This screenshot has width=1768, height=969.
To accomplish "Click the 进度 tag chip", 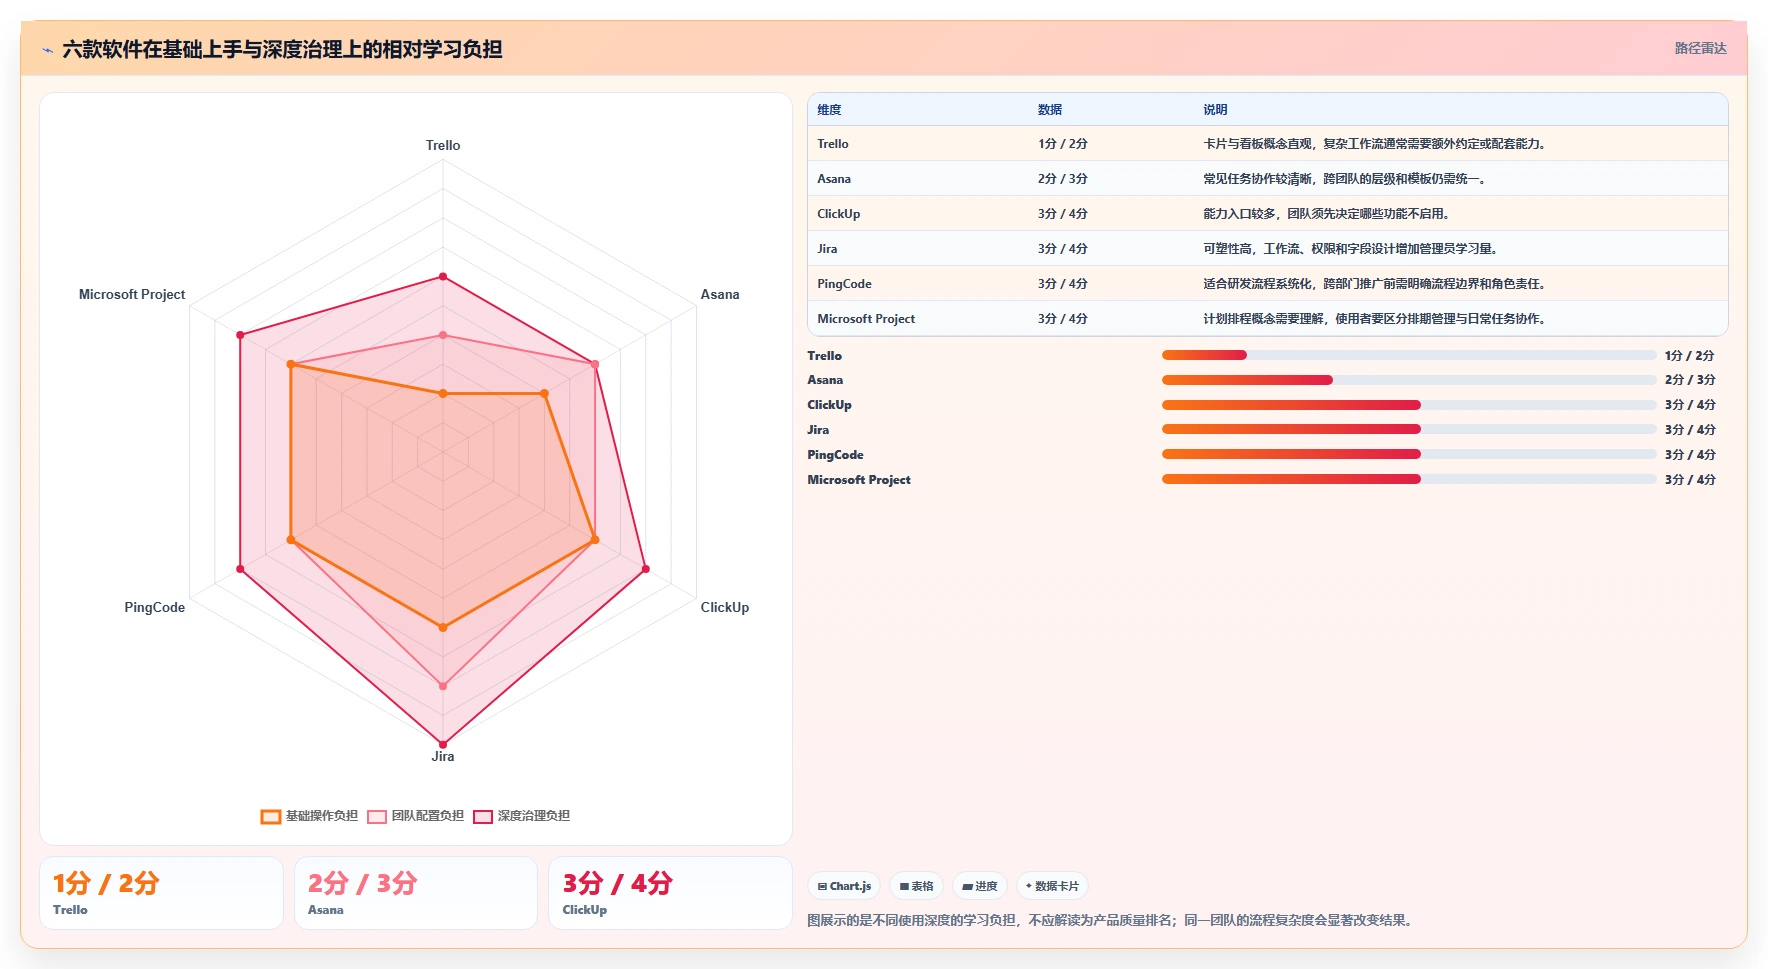I will coord(980,886).
